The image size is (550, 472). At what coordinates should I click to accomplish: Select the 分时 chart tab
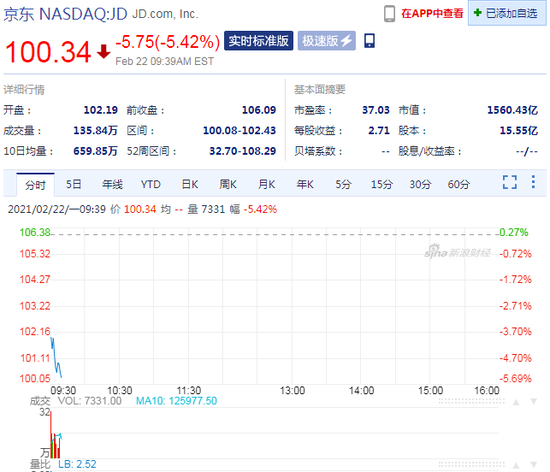(x=35, y=184)
